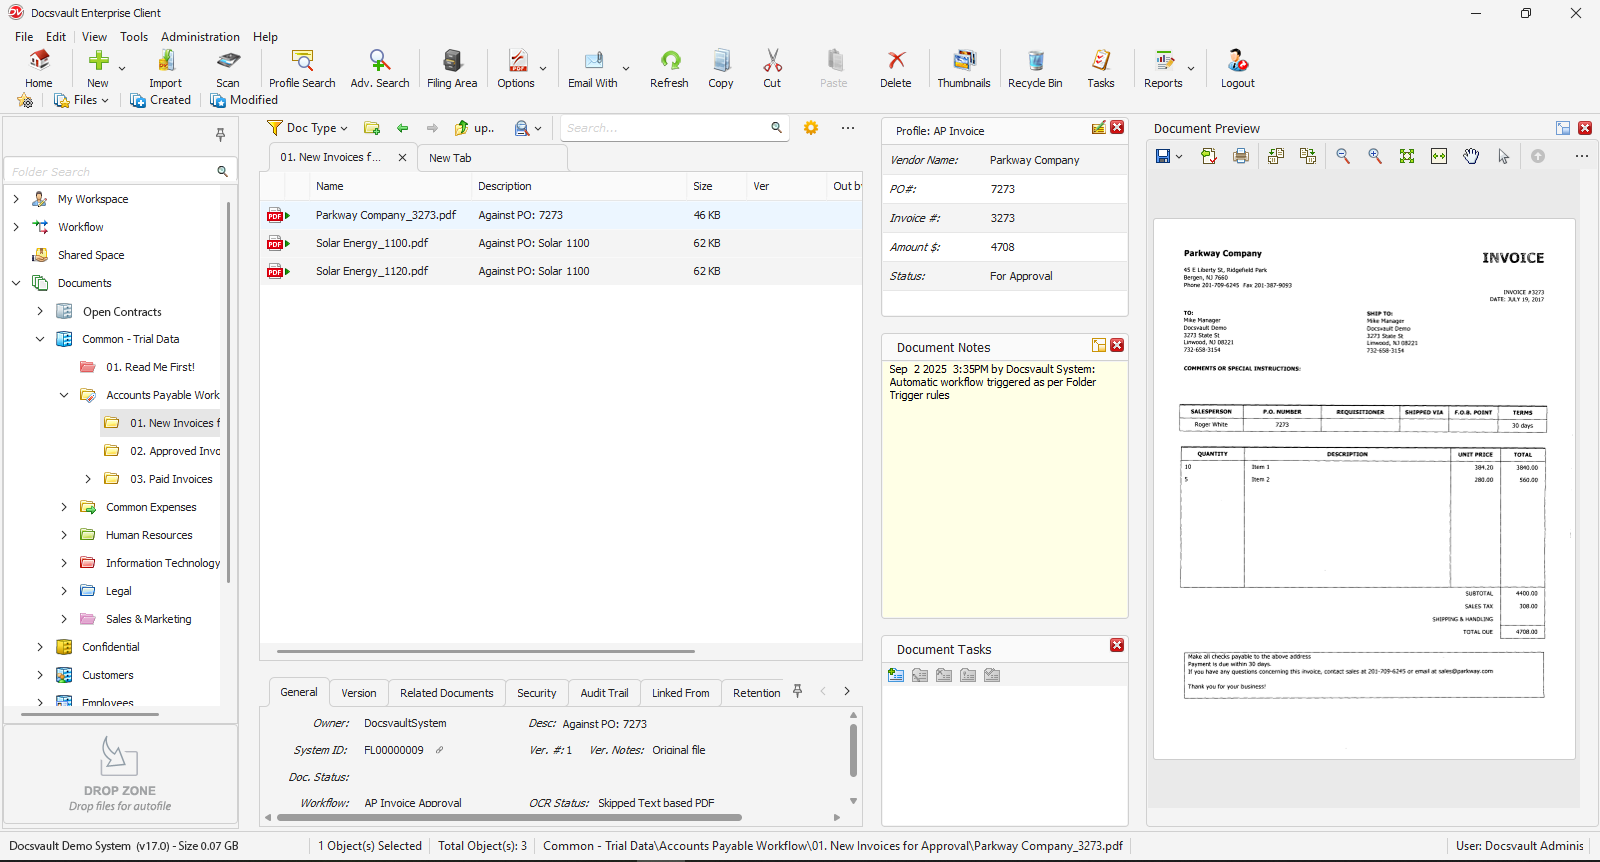This screenshot has height=862, width=1600.
Task: Open the Administration menu
Action: (200, 37)
